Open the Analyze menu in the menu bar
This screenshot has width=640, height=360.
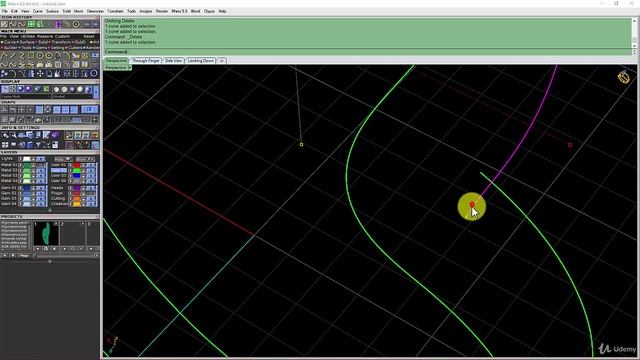146,11
